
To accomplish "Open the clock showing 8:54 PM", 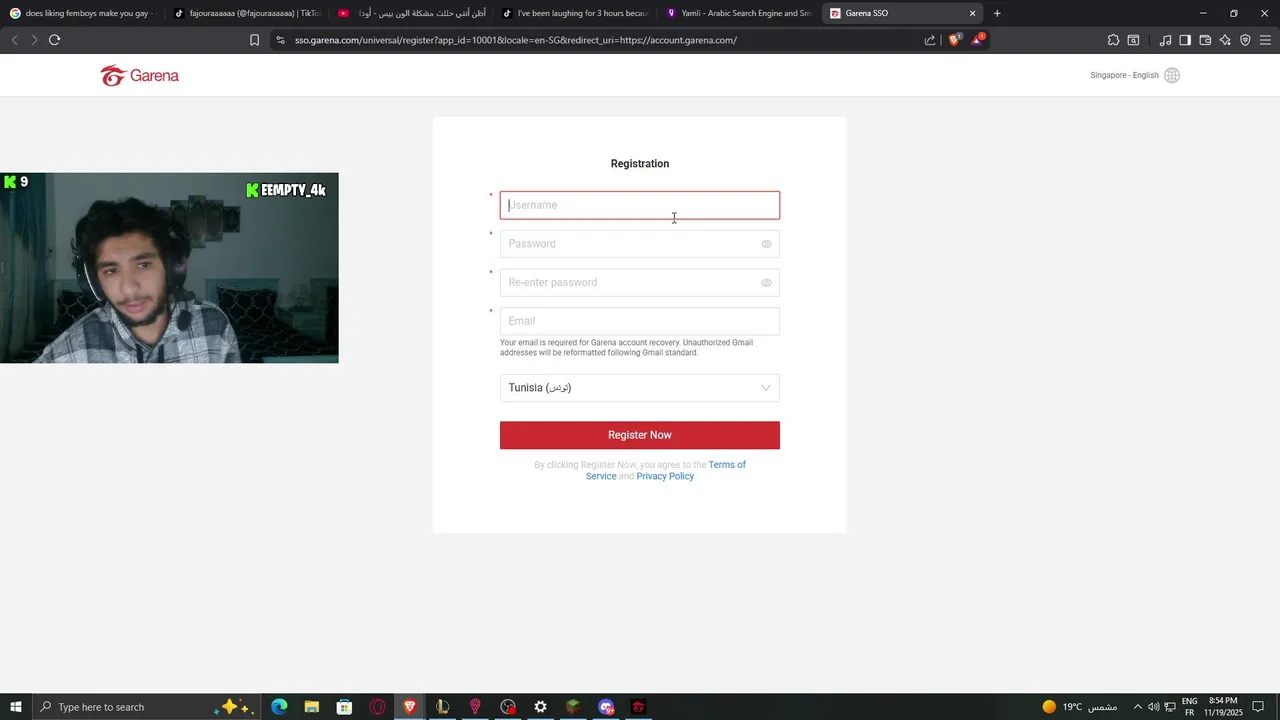I will pos(1223,707).
